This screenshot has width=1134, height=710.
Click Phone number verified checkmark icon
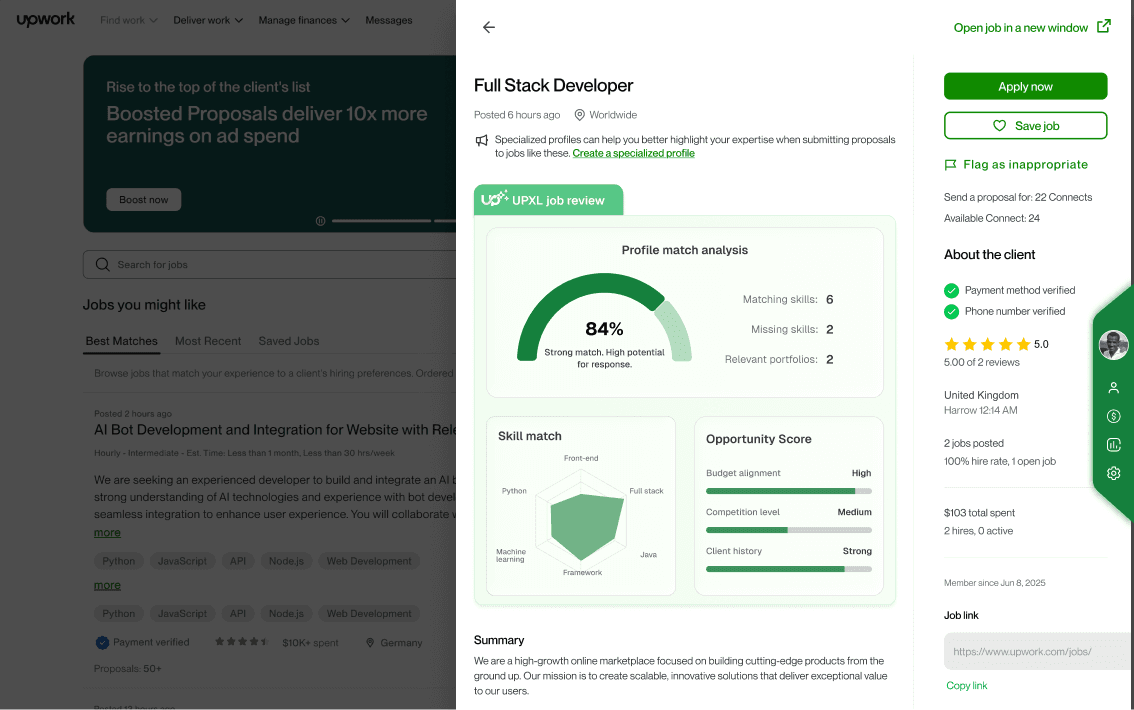951,312
